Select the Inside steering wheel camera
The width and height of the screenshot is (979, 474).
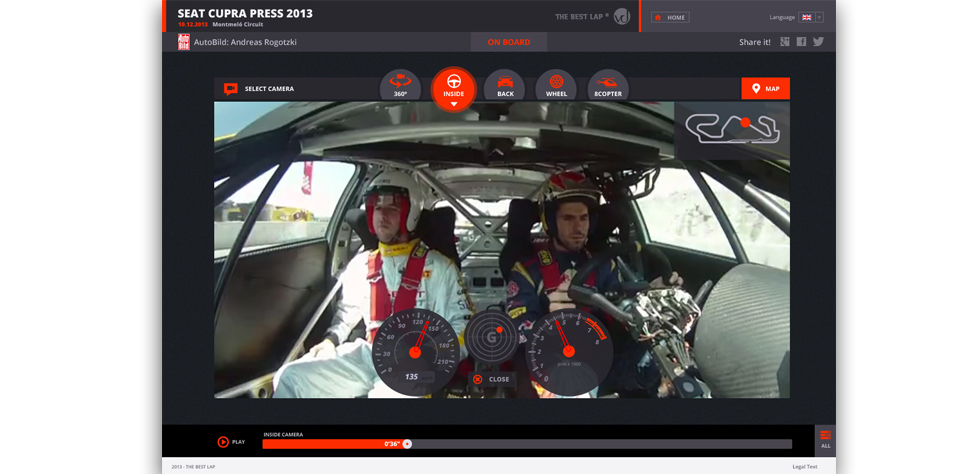(454, 89)
